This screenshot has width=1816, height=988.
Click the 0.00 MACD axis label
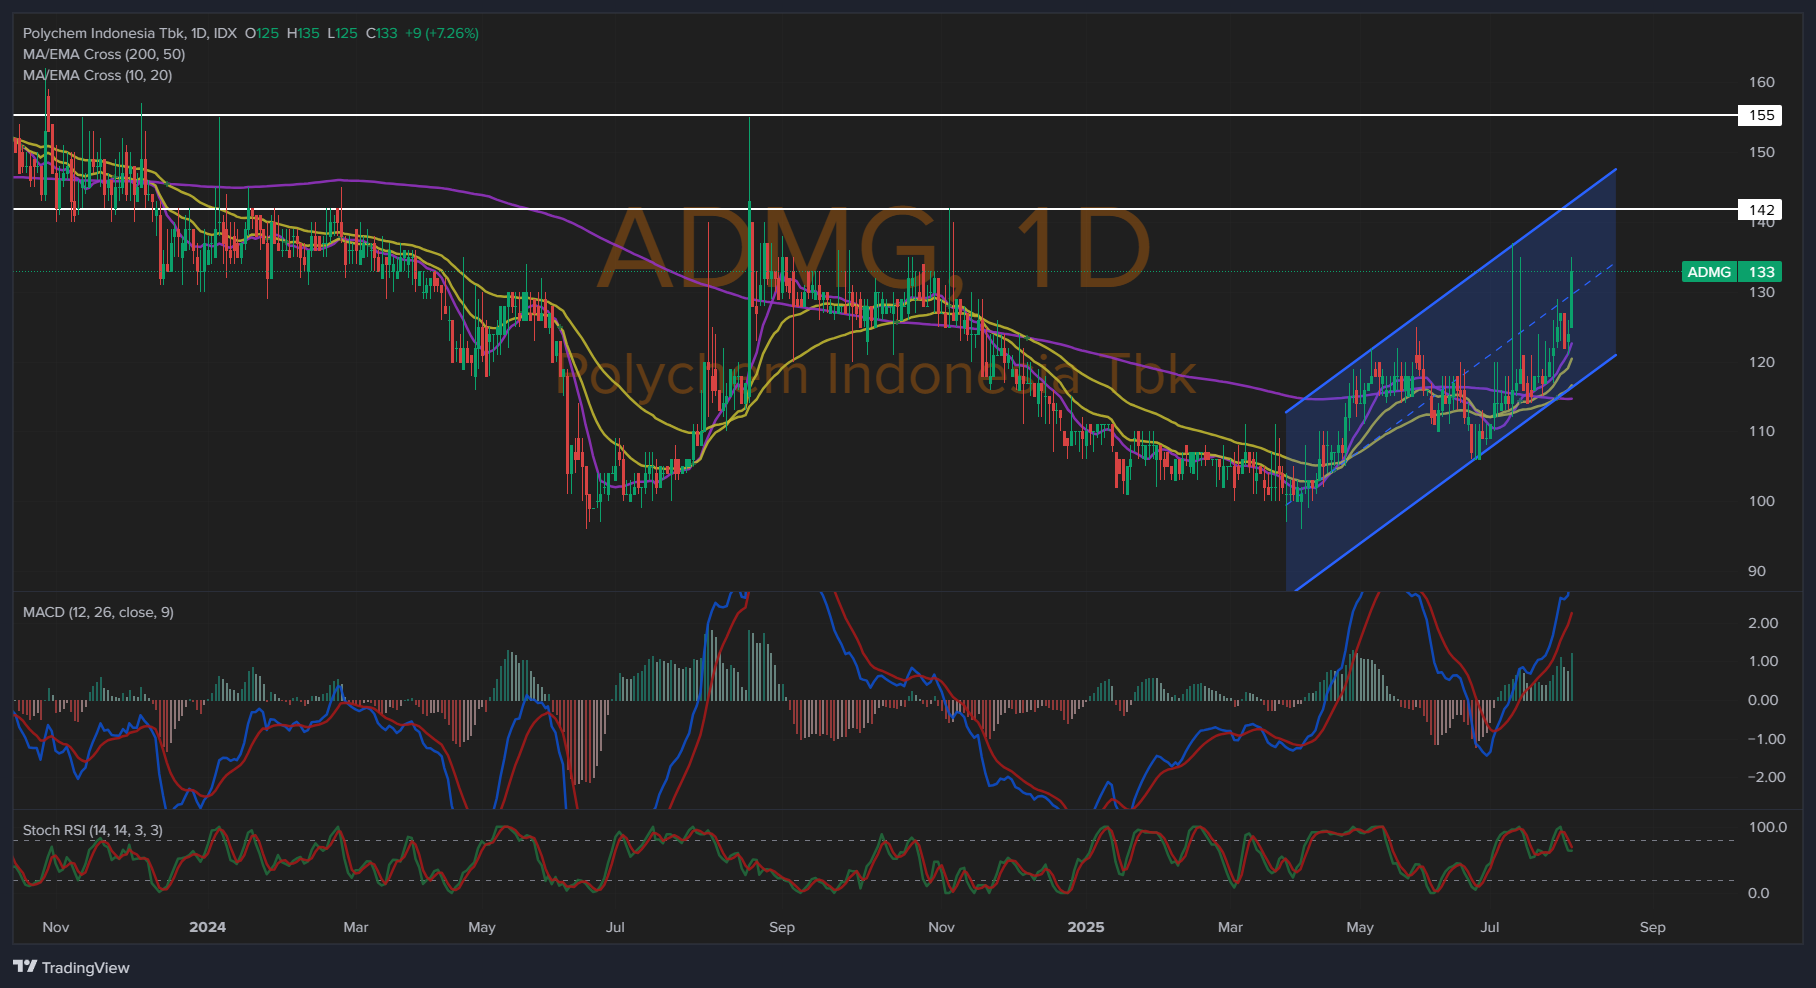(1763, 700)
